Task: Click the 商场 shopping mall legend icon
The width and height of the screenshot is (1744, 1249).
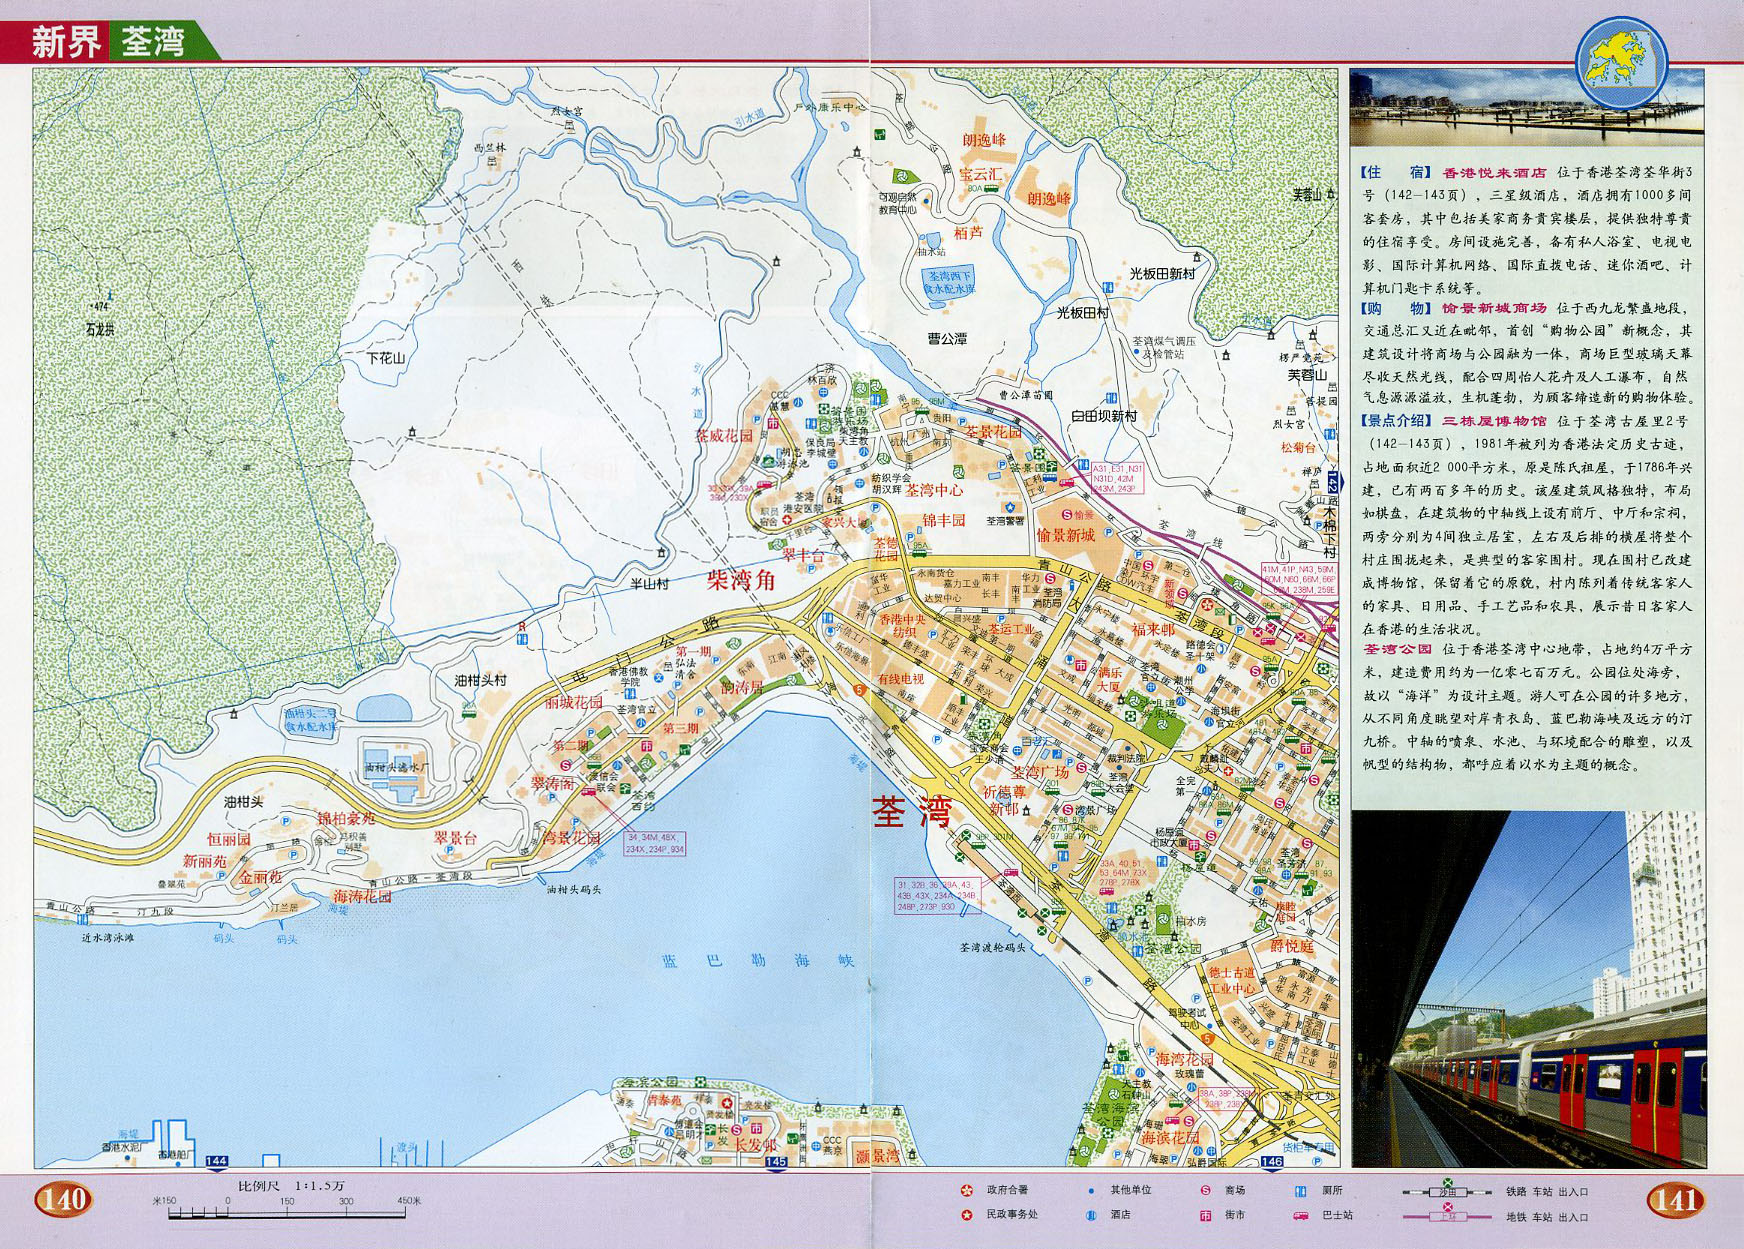Action: [x=1205, y=1190]
